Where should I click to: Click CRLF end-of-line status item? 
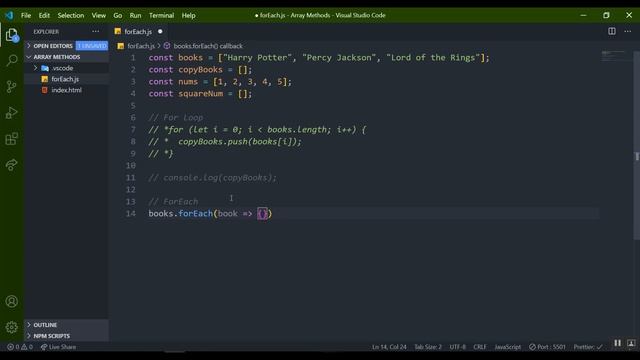(x=480, y=347)
